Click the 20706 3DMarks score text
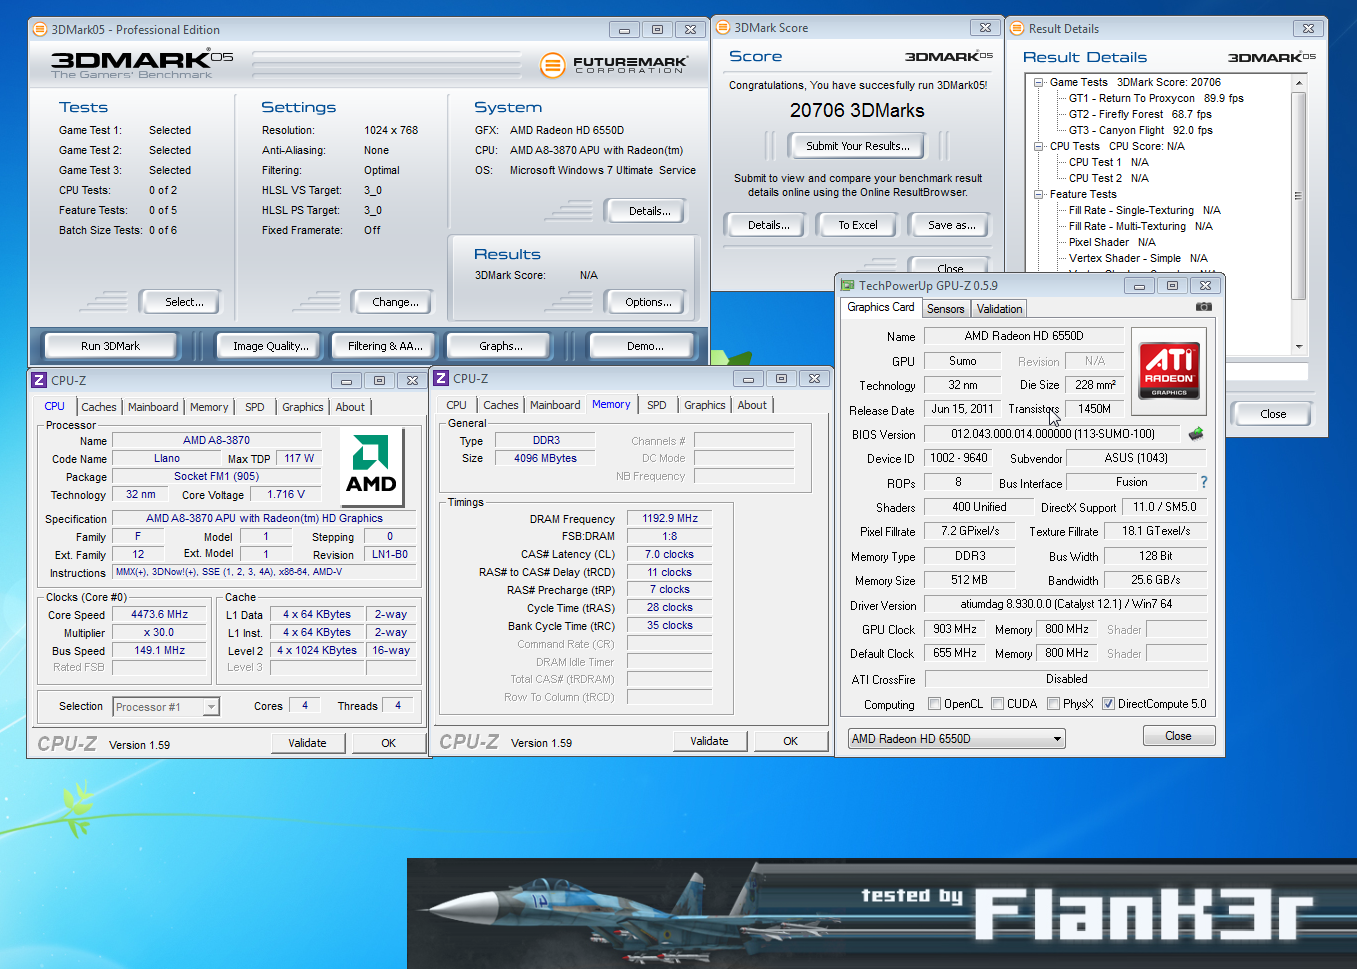 857,111
